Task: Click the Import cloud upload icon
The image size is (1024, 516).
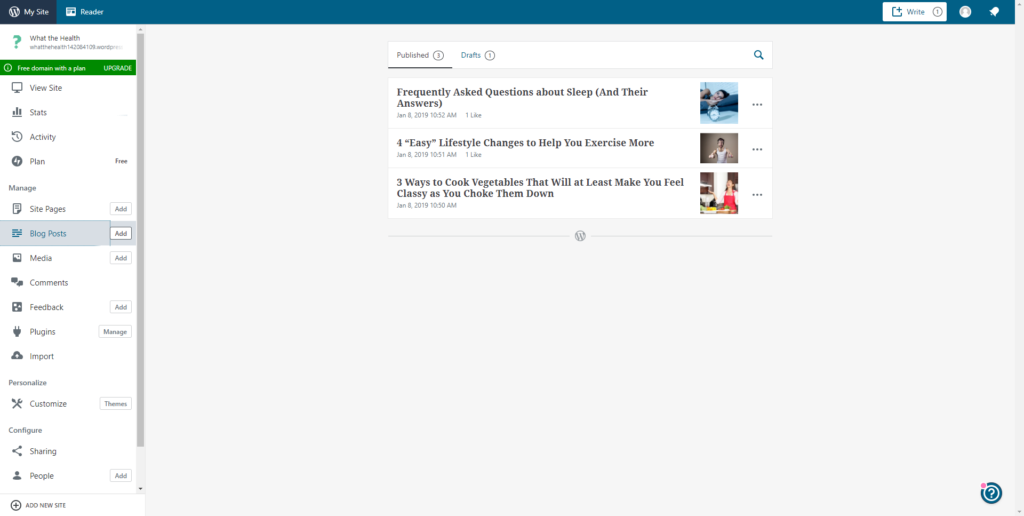Action: click(x=17, y=356)
